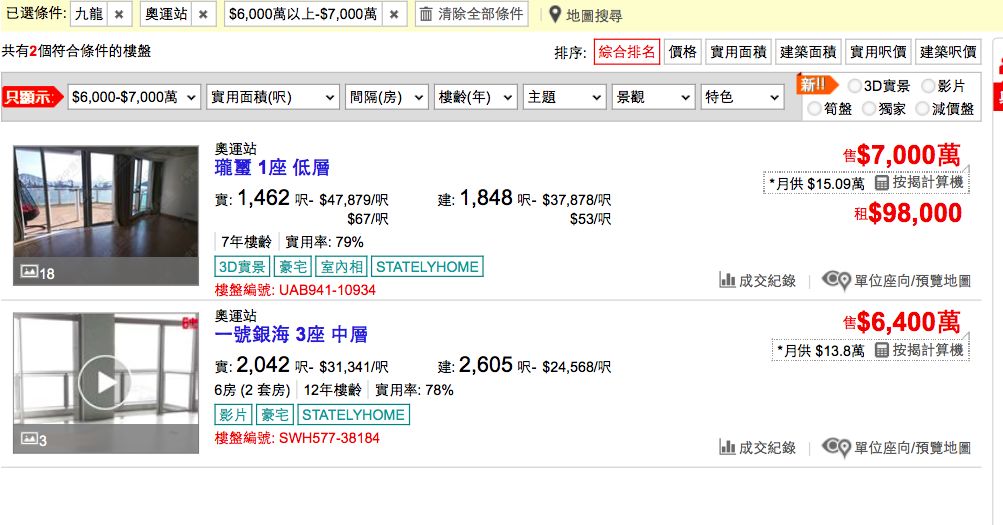Select the 影片 radio option
Viewport: 1003px width, 525px height.
[928, 86]
